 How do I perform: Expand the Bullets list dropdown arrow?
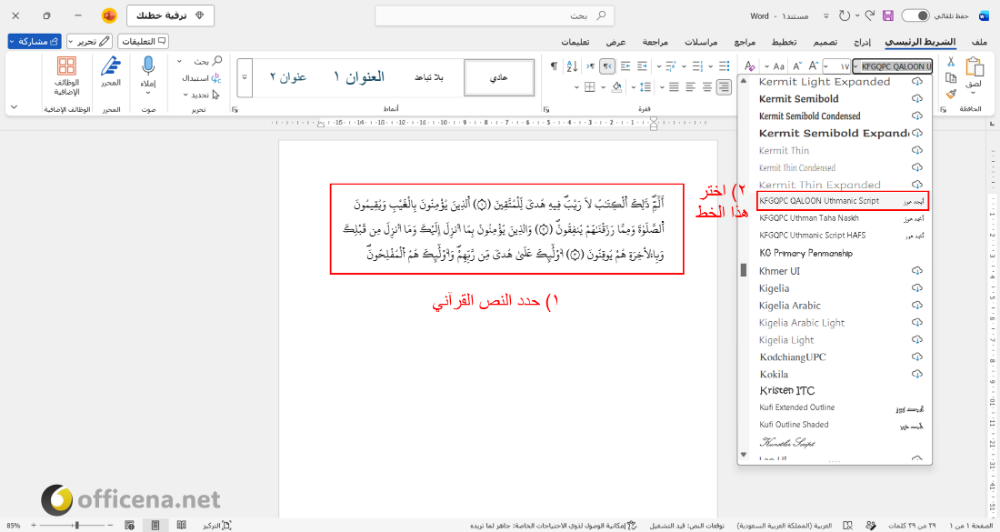pyautogui.click(x=712, y=66)
